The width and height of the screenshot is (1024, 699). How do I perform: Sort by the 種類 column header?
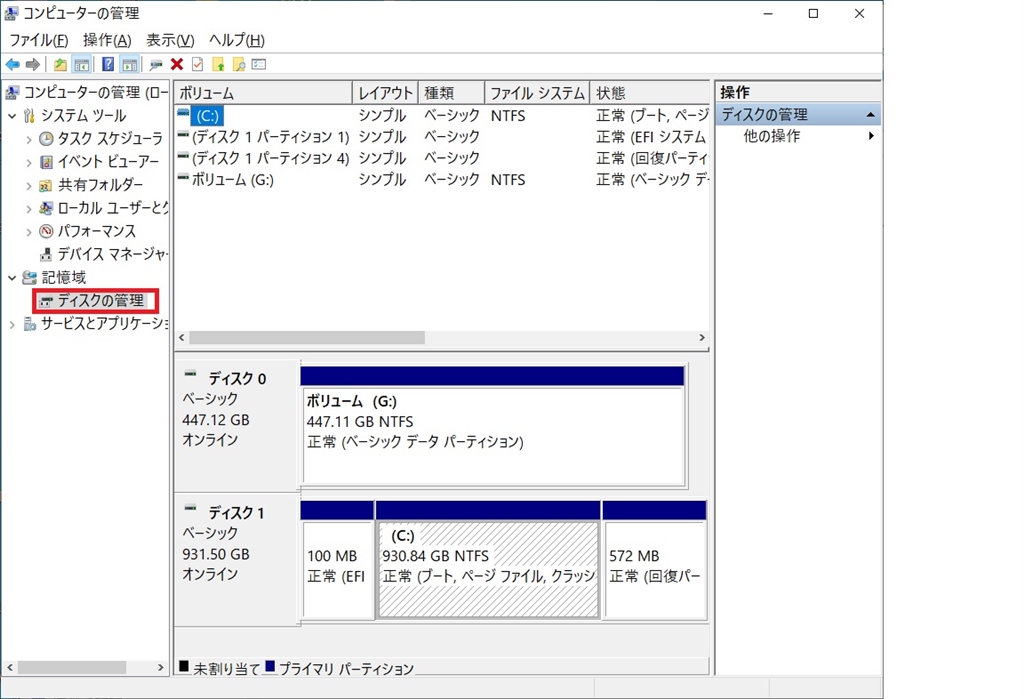click(x=452, y=93)
